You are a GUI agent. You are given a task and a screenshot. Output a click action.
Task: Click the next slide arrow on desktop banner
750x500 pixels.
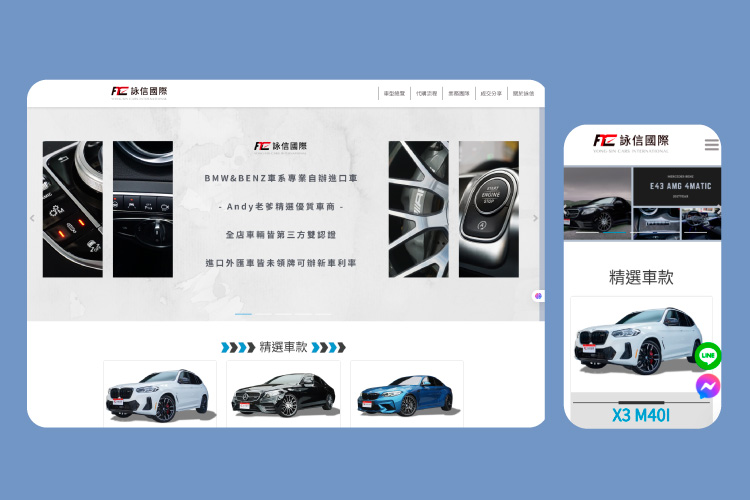(535, 218)
